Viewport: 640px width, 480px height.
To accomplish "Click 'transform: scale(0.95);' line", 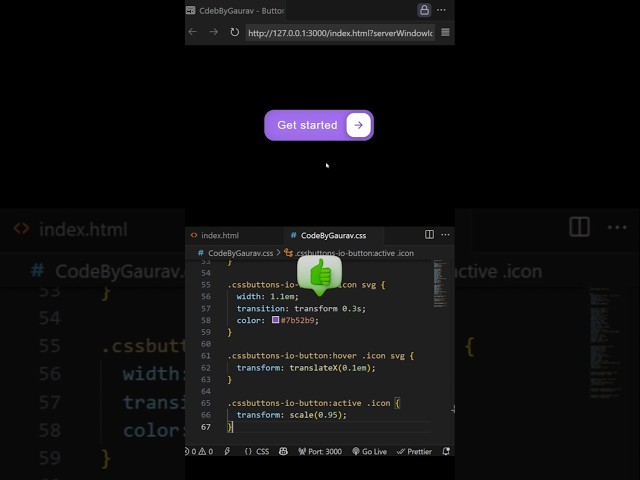I will pyautogui.click(x=291, y=415).
